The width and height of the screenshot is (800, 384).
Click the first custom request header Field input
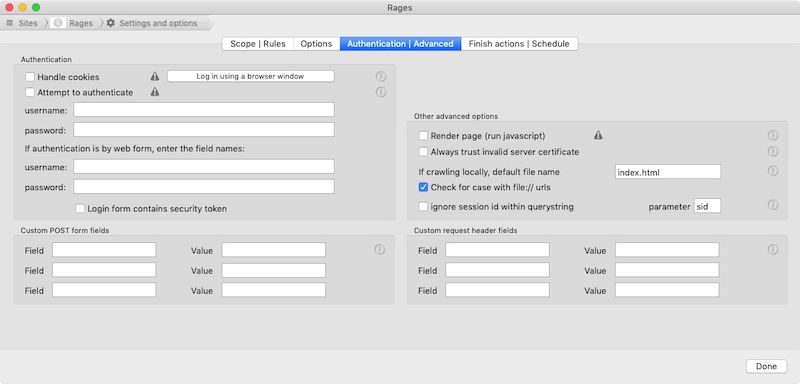pyautogui.click(x=497, y=250)
